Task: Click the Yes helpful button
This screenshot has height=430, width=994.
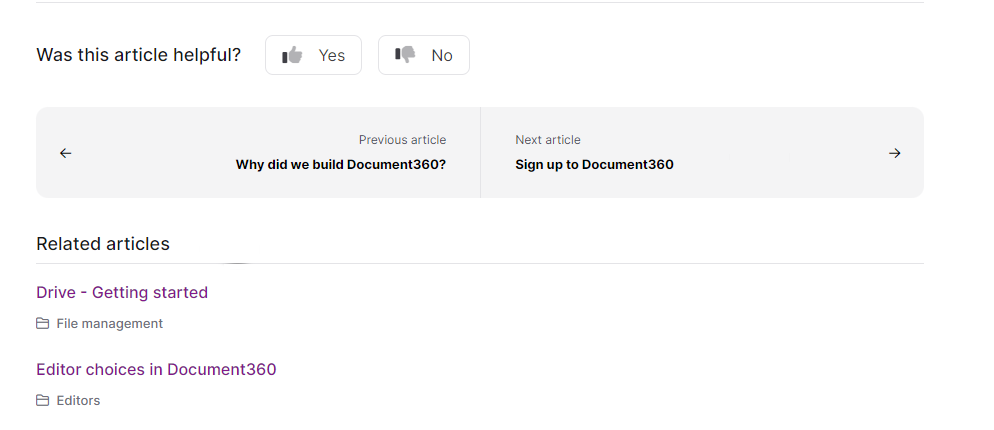Action: point(313,55)
